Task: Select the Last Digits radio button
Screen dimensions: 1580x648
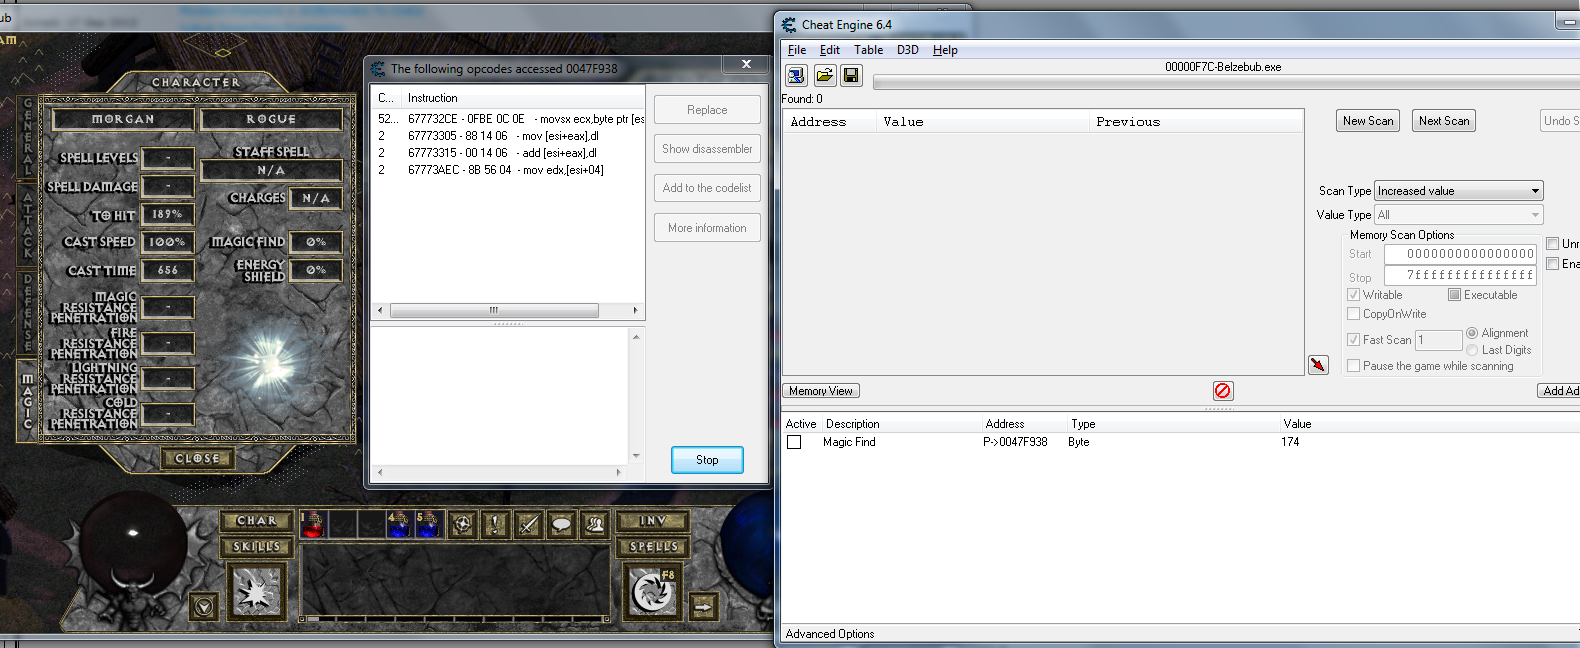Action: 1472,350
